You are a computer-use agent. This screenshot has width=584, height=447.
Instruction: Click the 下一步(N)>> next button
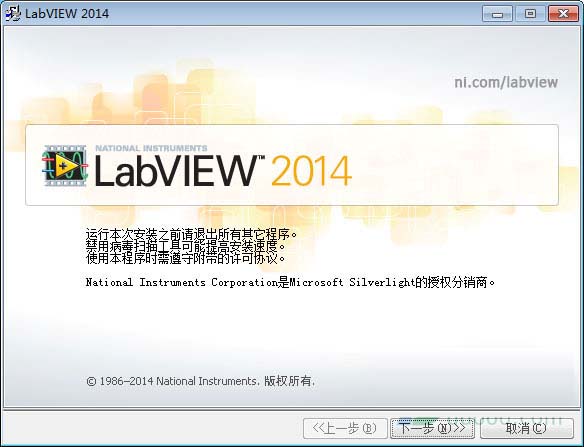click(x=432, y=428)
